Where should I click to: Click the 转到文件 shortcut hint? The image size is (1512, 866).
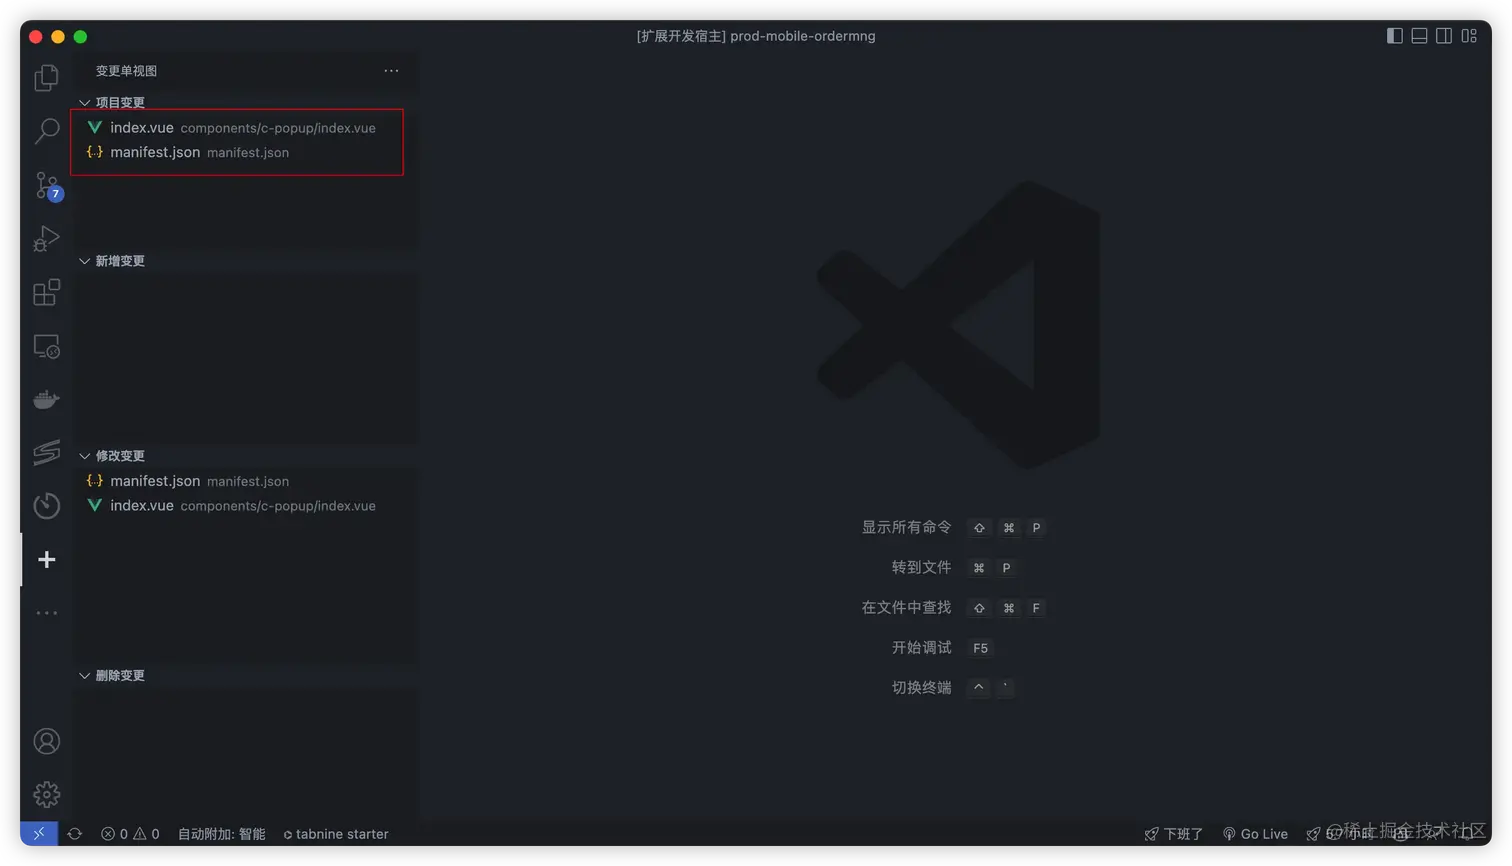954,567
